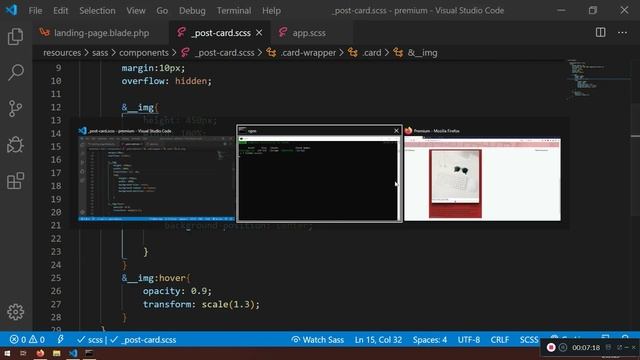Screen dimensions: 640x360
Task: Open the Debug view bug icon
Action: pyautogui.click(x=16, y=144)
